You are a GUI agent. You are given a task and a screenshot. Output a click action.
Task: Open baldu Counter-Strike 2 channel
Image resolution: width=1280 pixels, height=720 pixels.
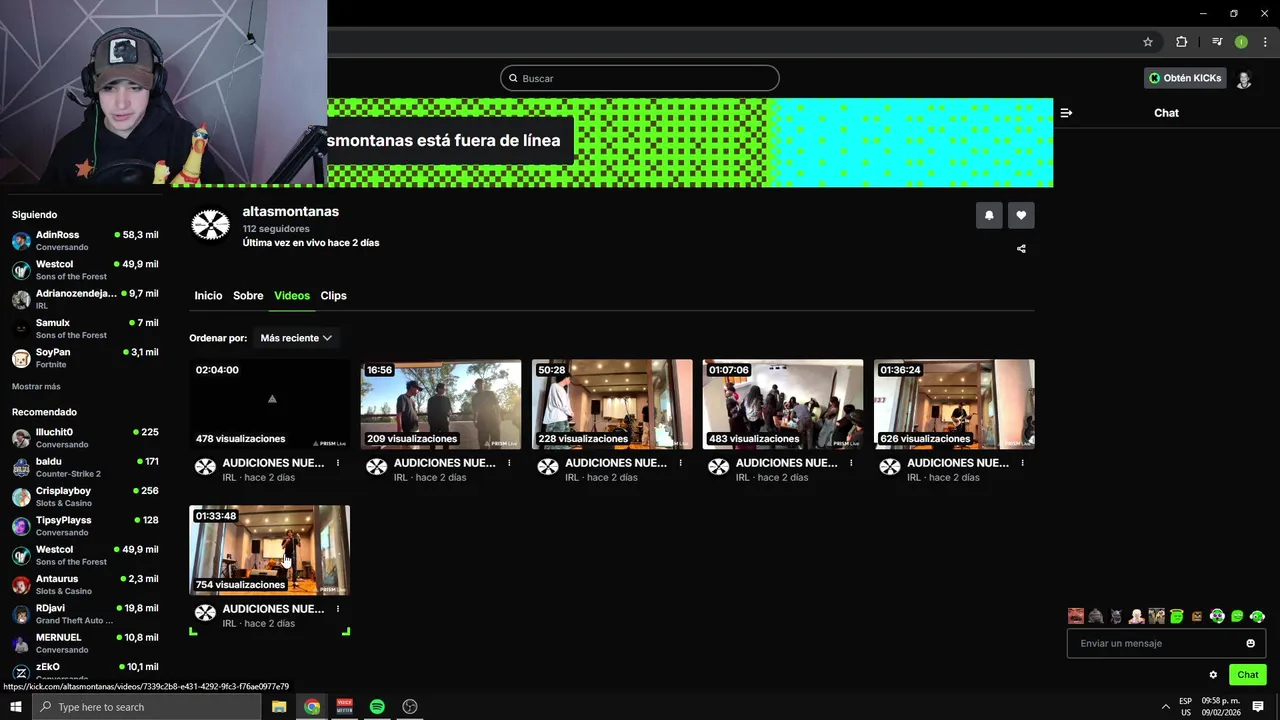point(84,467)
